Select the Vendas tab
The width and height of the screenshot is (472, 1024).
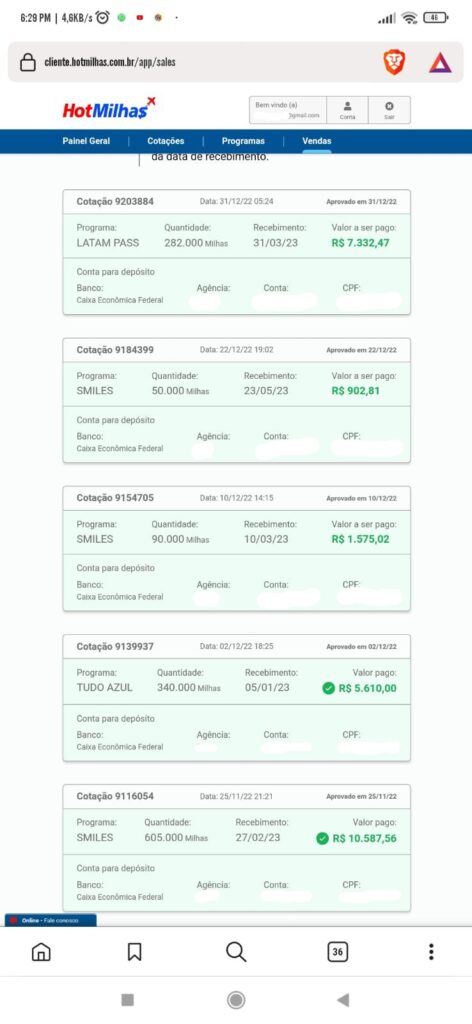tap(317, 141)
